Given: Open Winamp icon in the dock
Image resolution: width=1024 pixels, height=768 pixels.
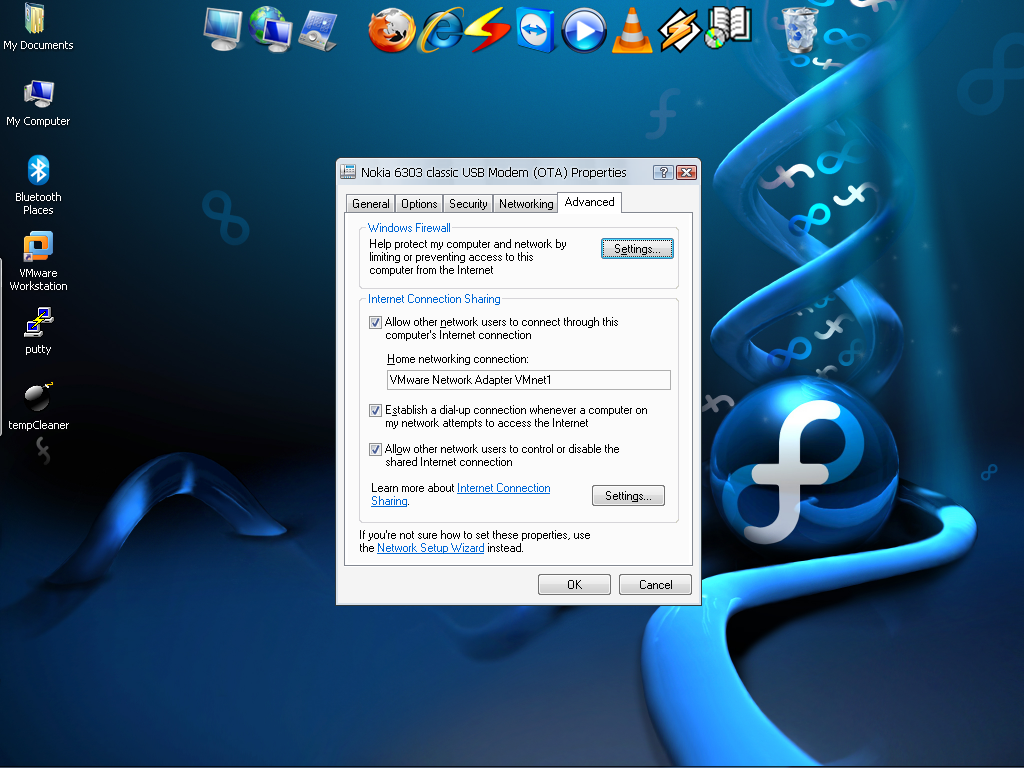Looking at the screenshot, I should click(679, 30).
